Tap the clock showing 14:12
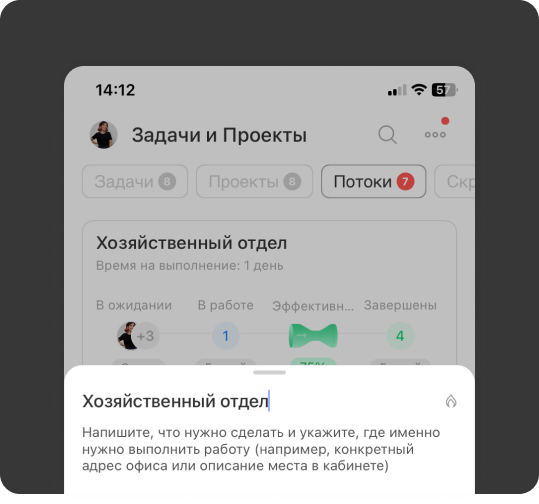This screenshot has width=539, height=504. point(115,90)
